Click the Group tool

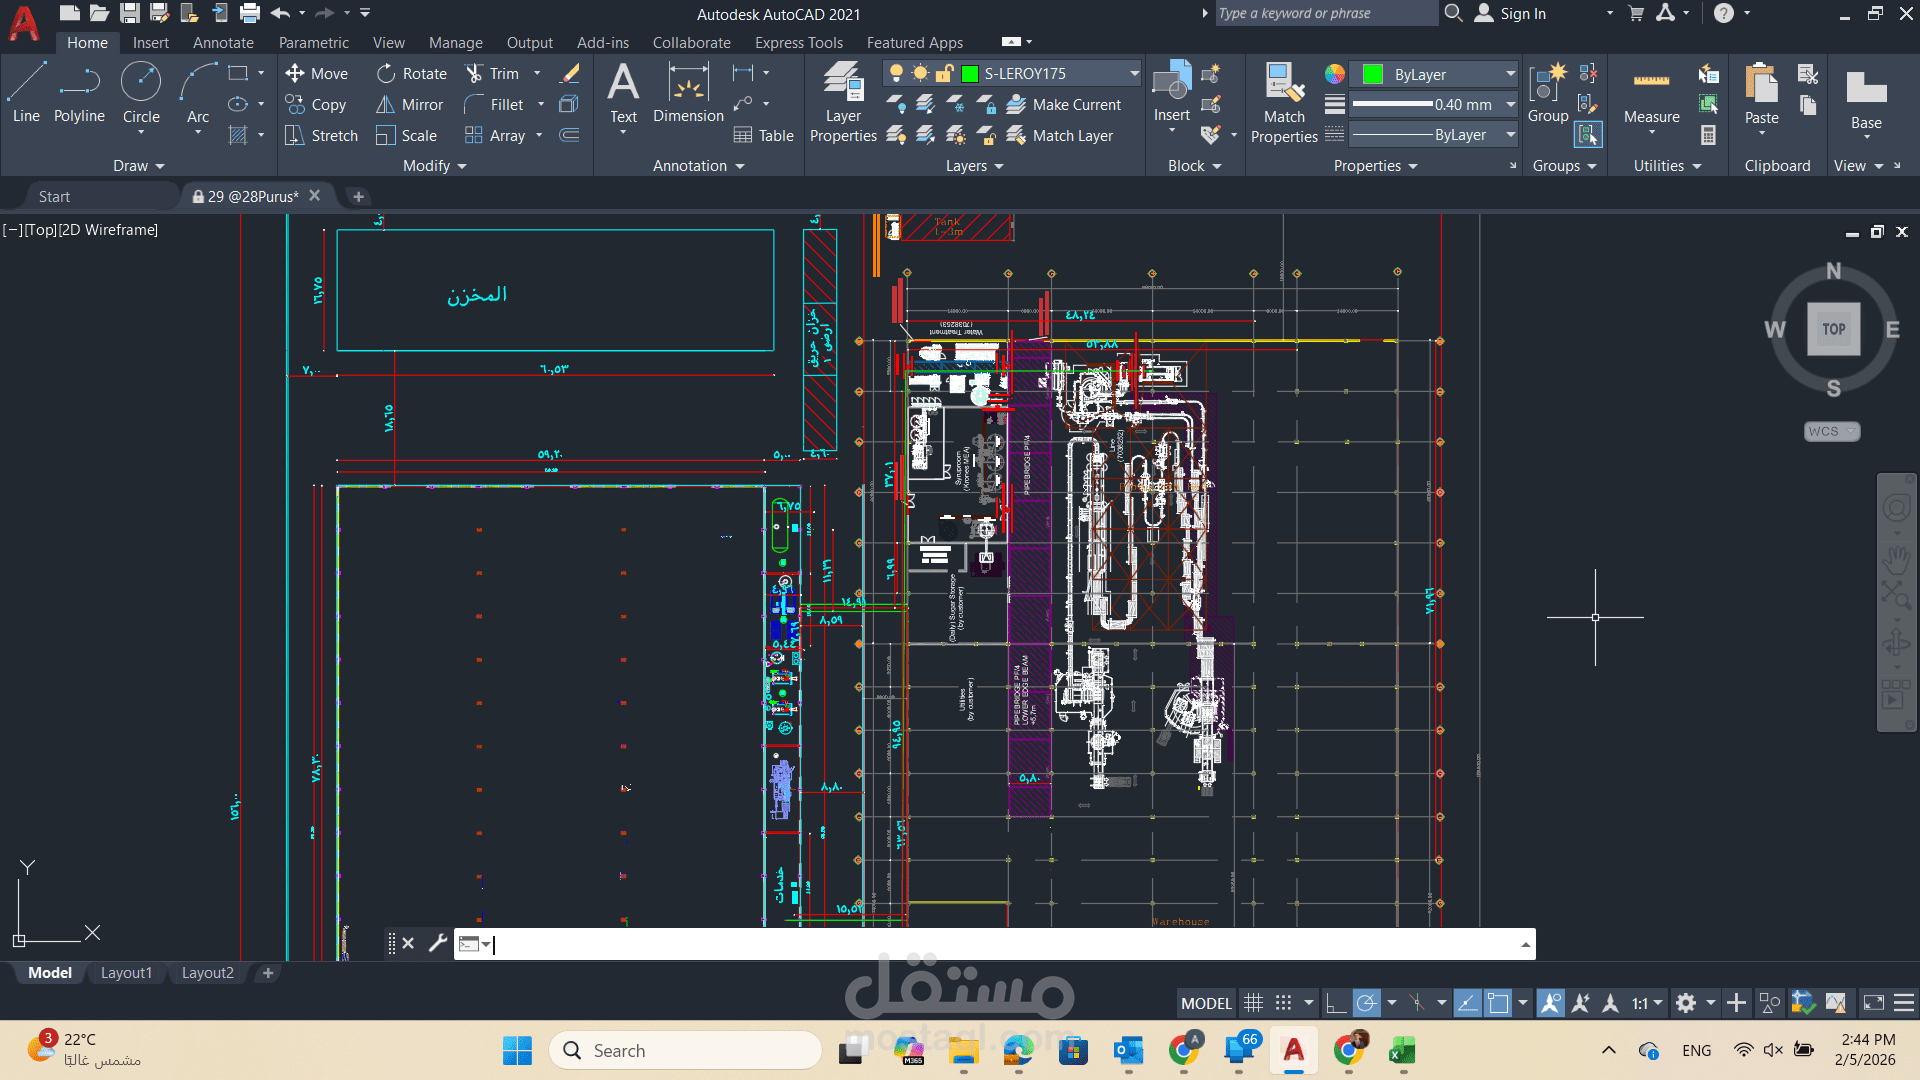(1548, 93)
